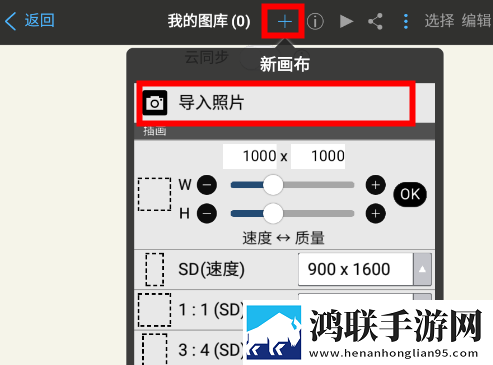Confirm canvas size with OK
Viewport: 493px width, 365px height.
tap(410, 194)
